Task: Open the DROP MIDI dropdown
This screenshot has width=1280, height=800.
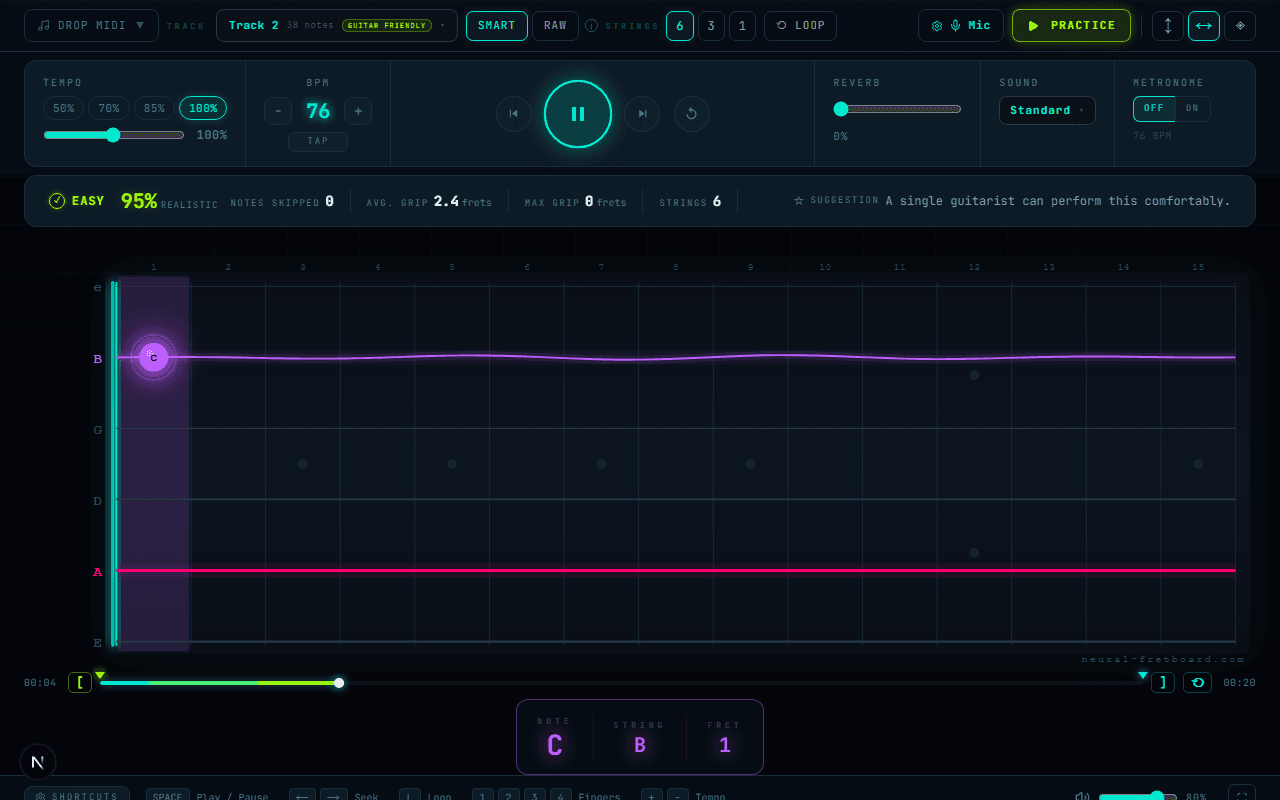Action: [91, 26]
